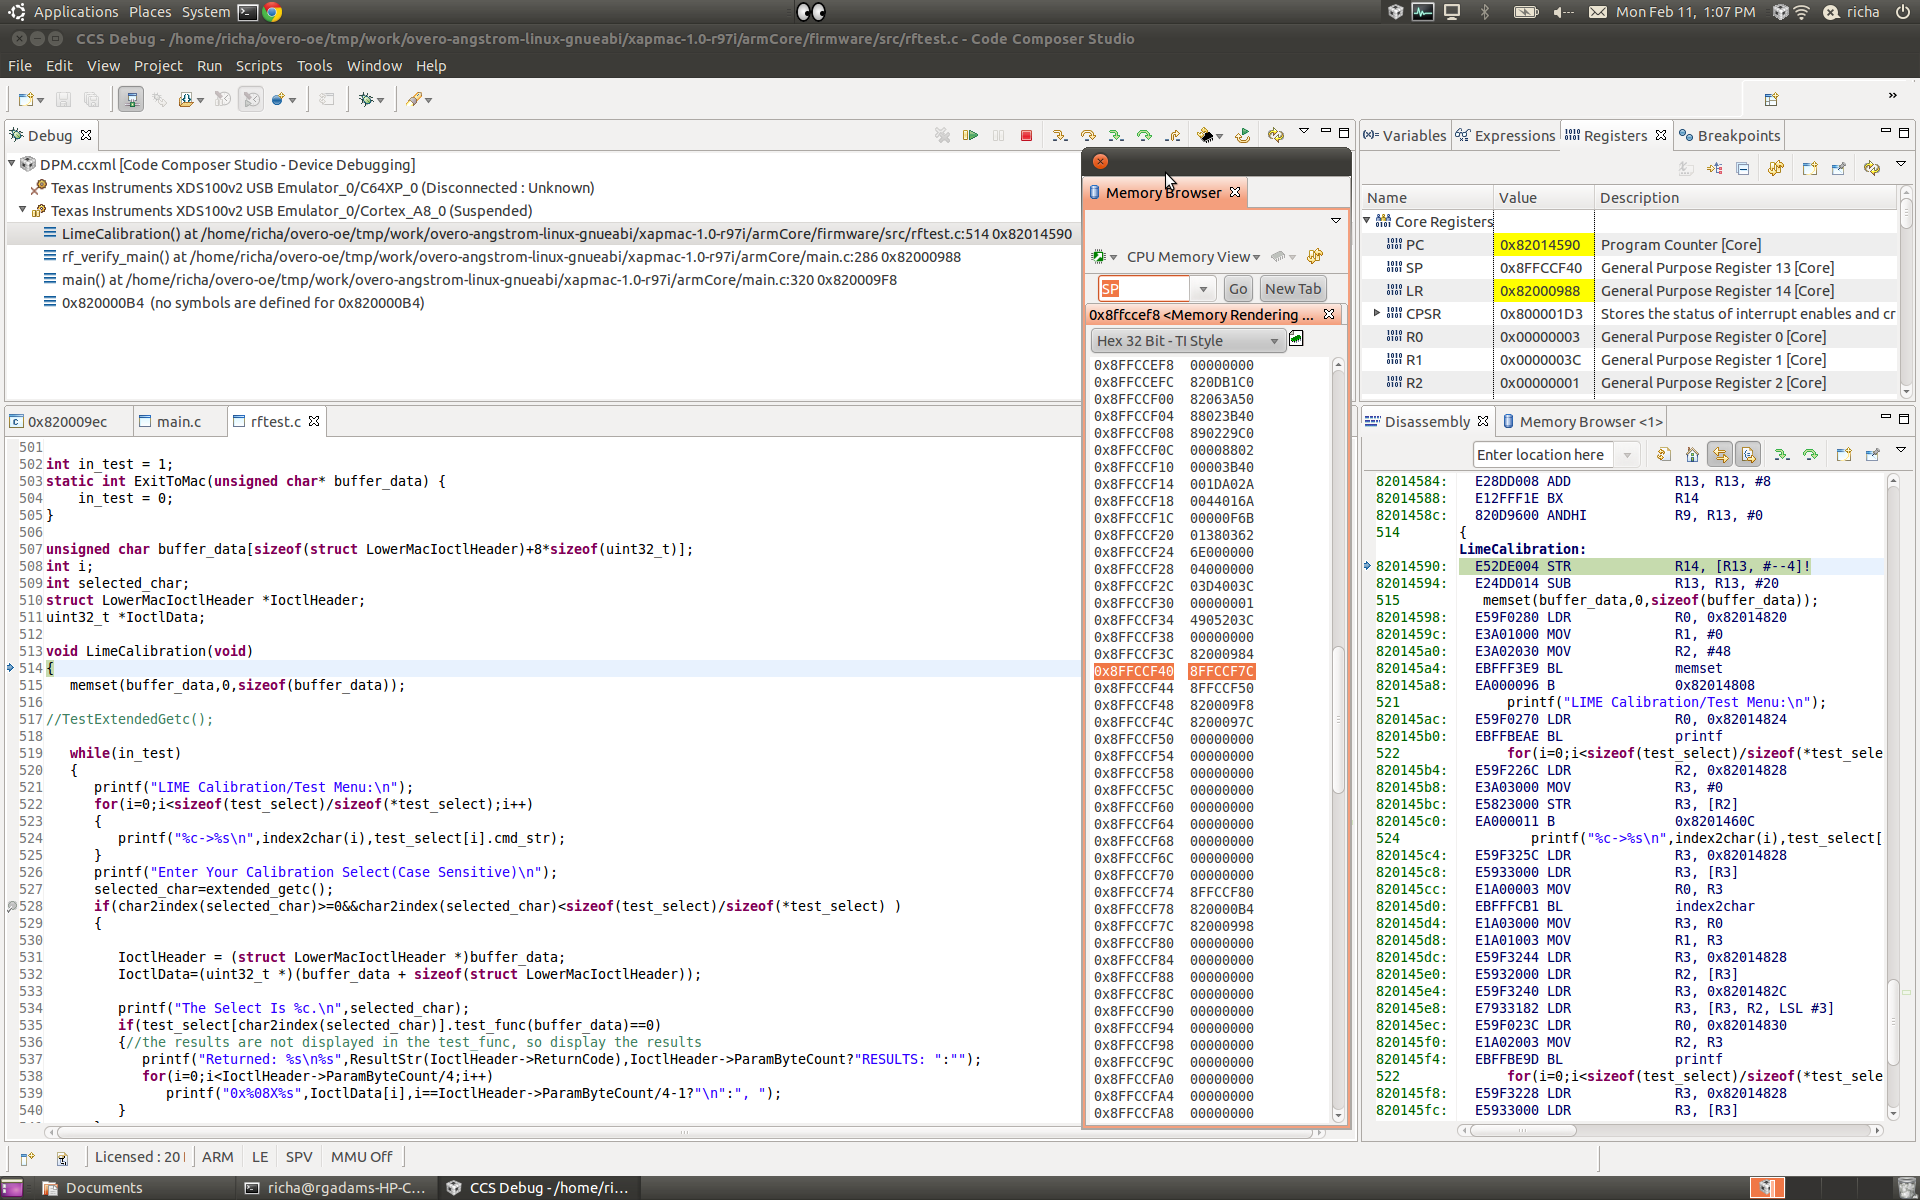Open the Scripts menu
Image resolution: width=1920 pixels, height=1200 pixels.
point(258,66)
